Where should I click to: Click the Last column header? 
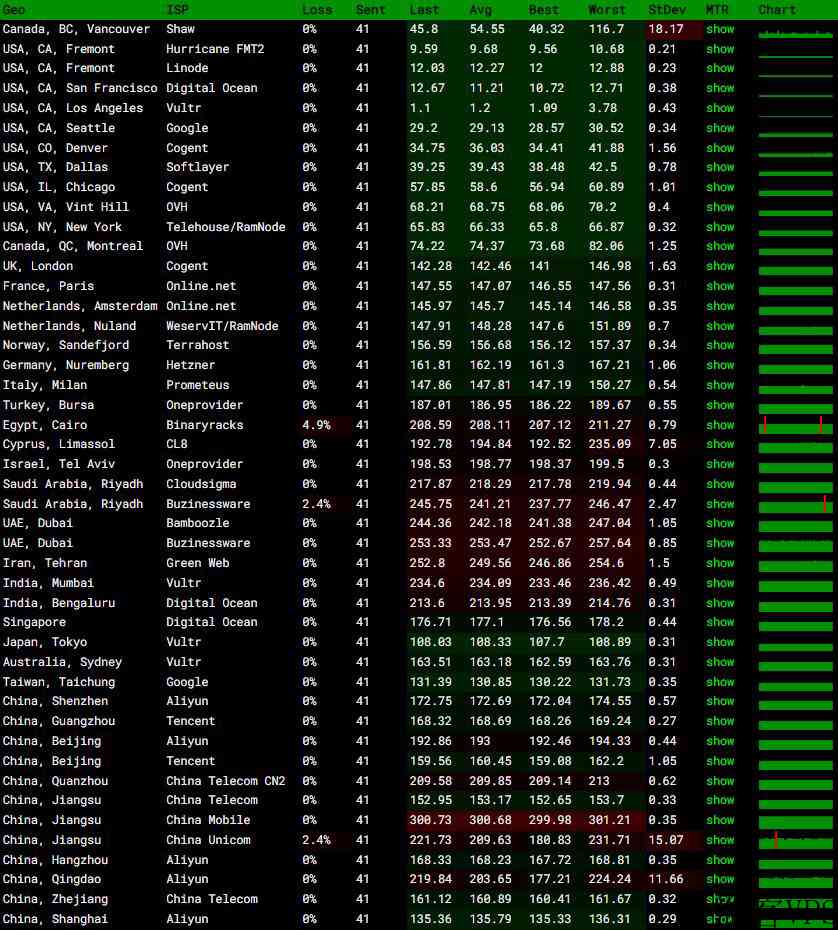(424, 9)
